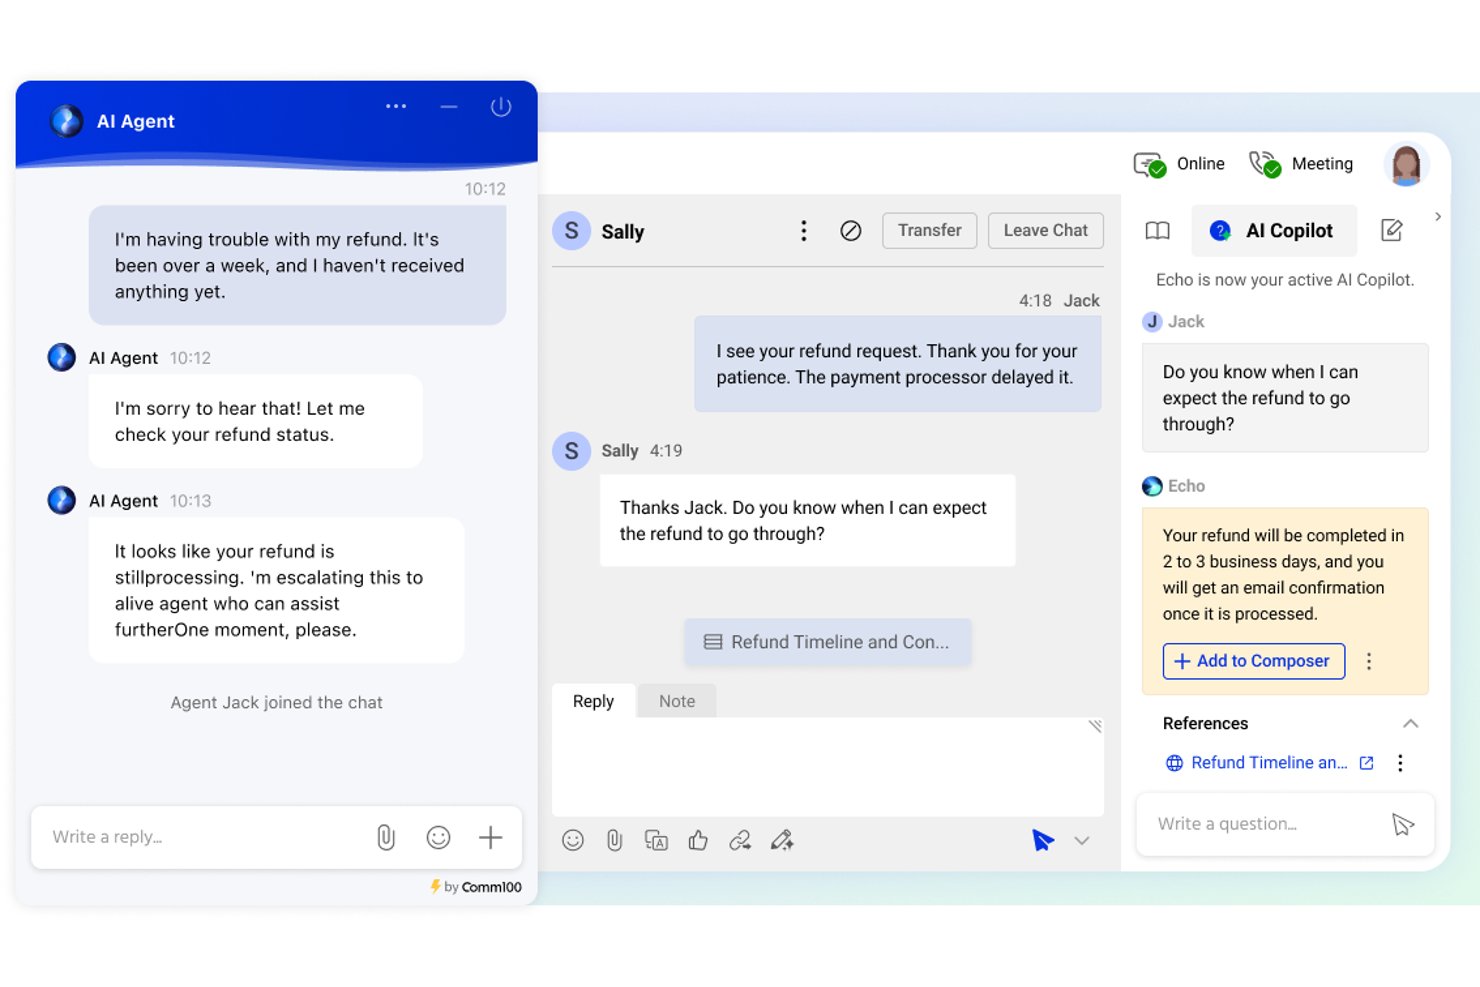Toggle the Meeting call status
Image resolution: width=1480 pixels, height=987 pixels.
(1302, 164)
